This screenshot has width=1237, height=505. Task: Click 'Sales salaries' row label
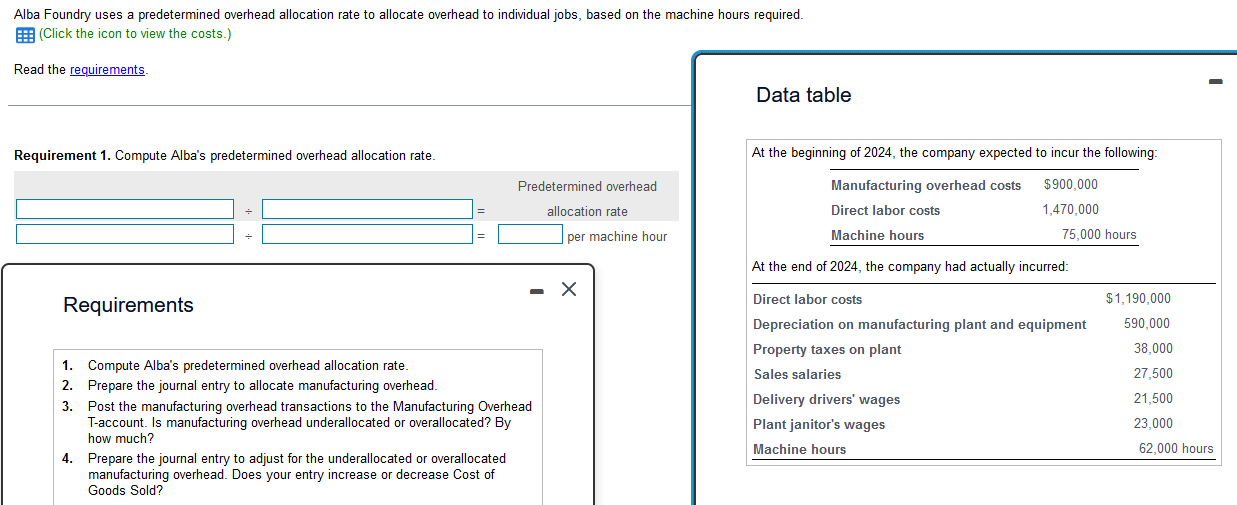tap(797, 375)
